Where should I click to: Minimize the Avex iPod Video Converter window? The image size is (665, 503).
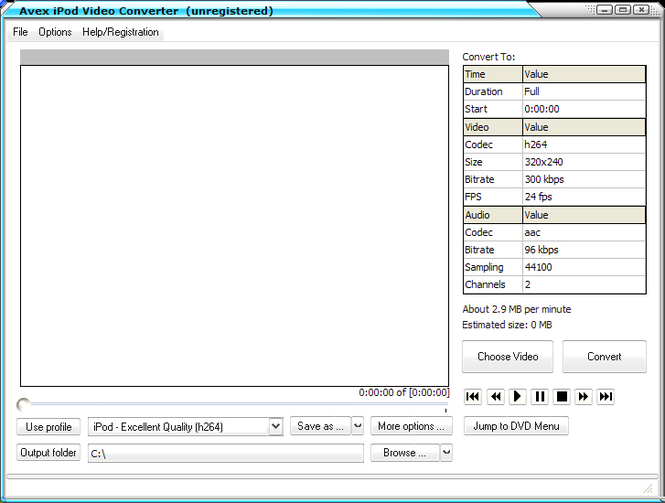[x=604, y=9]
